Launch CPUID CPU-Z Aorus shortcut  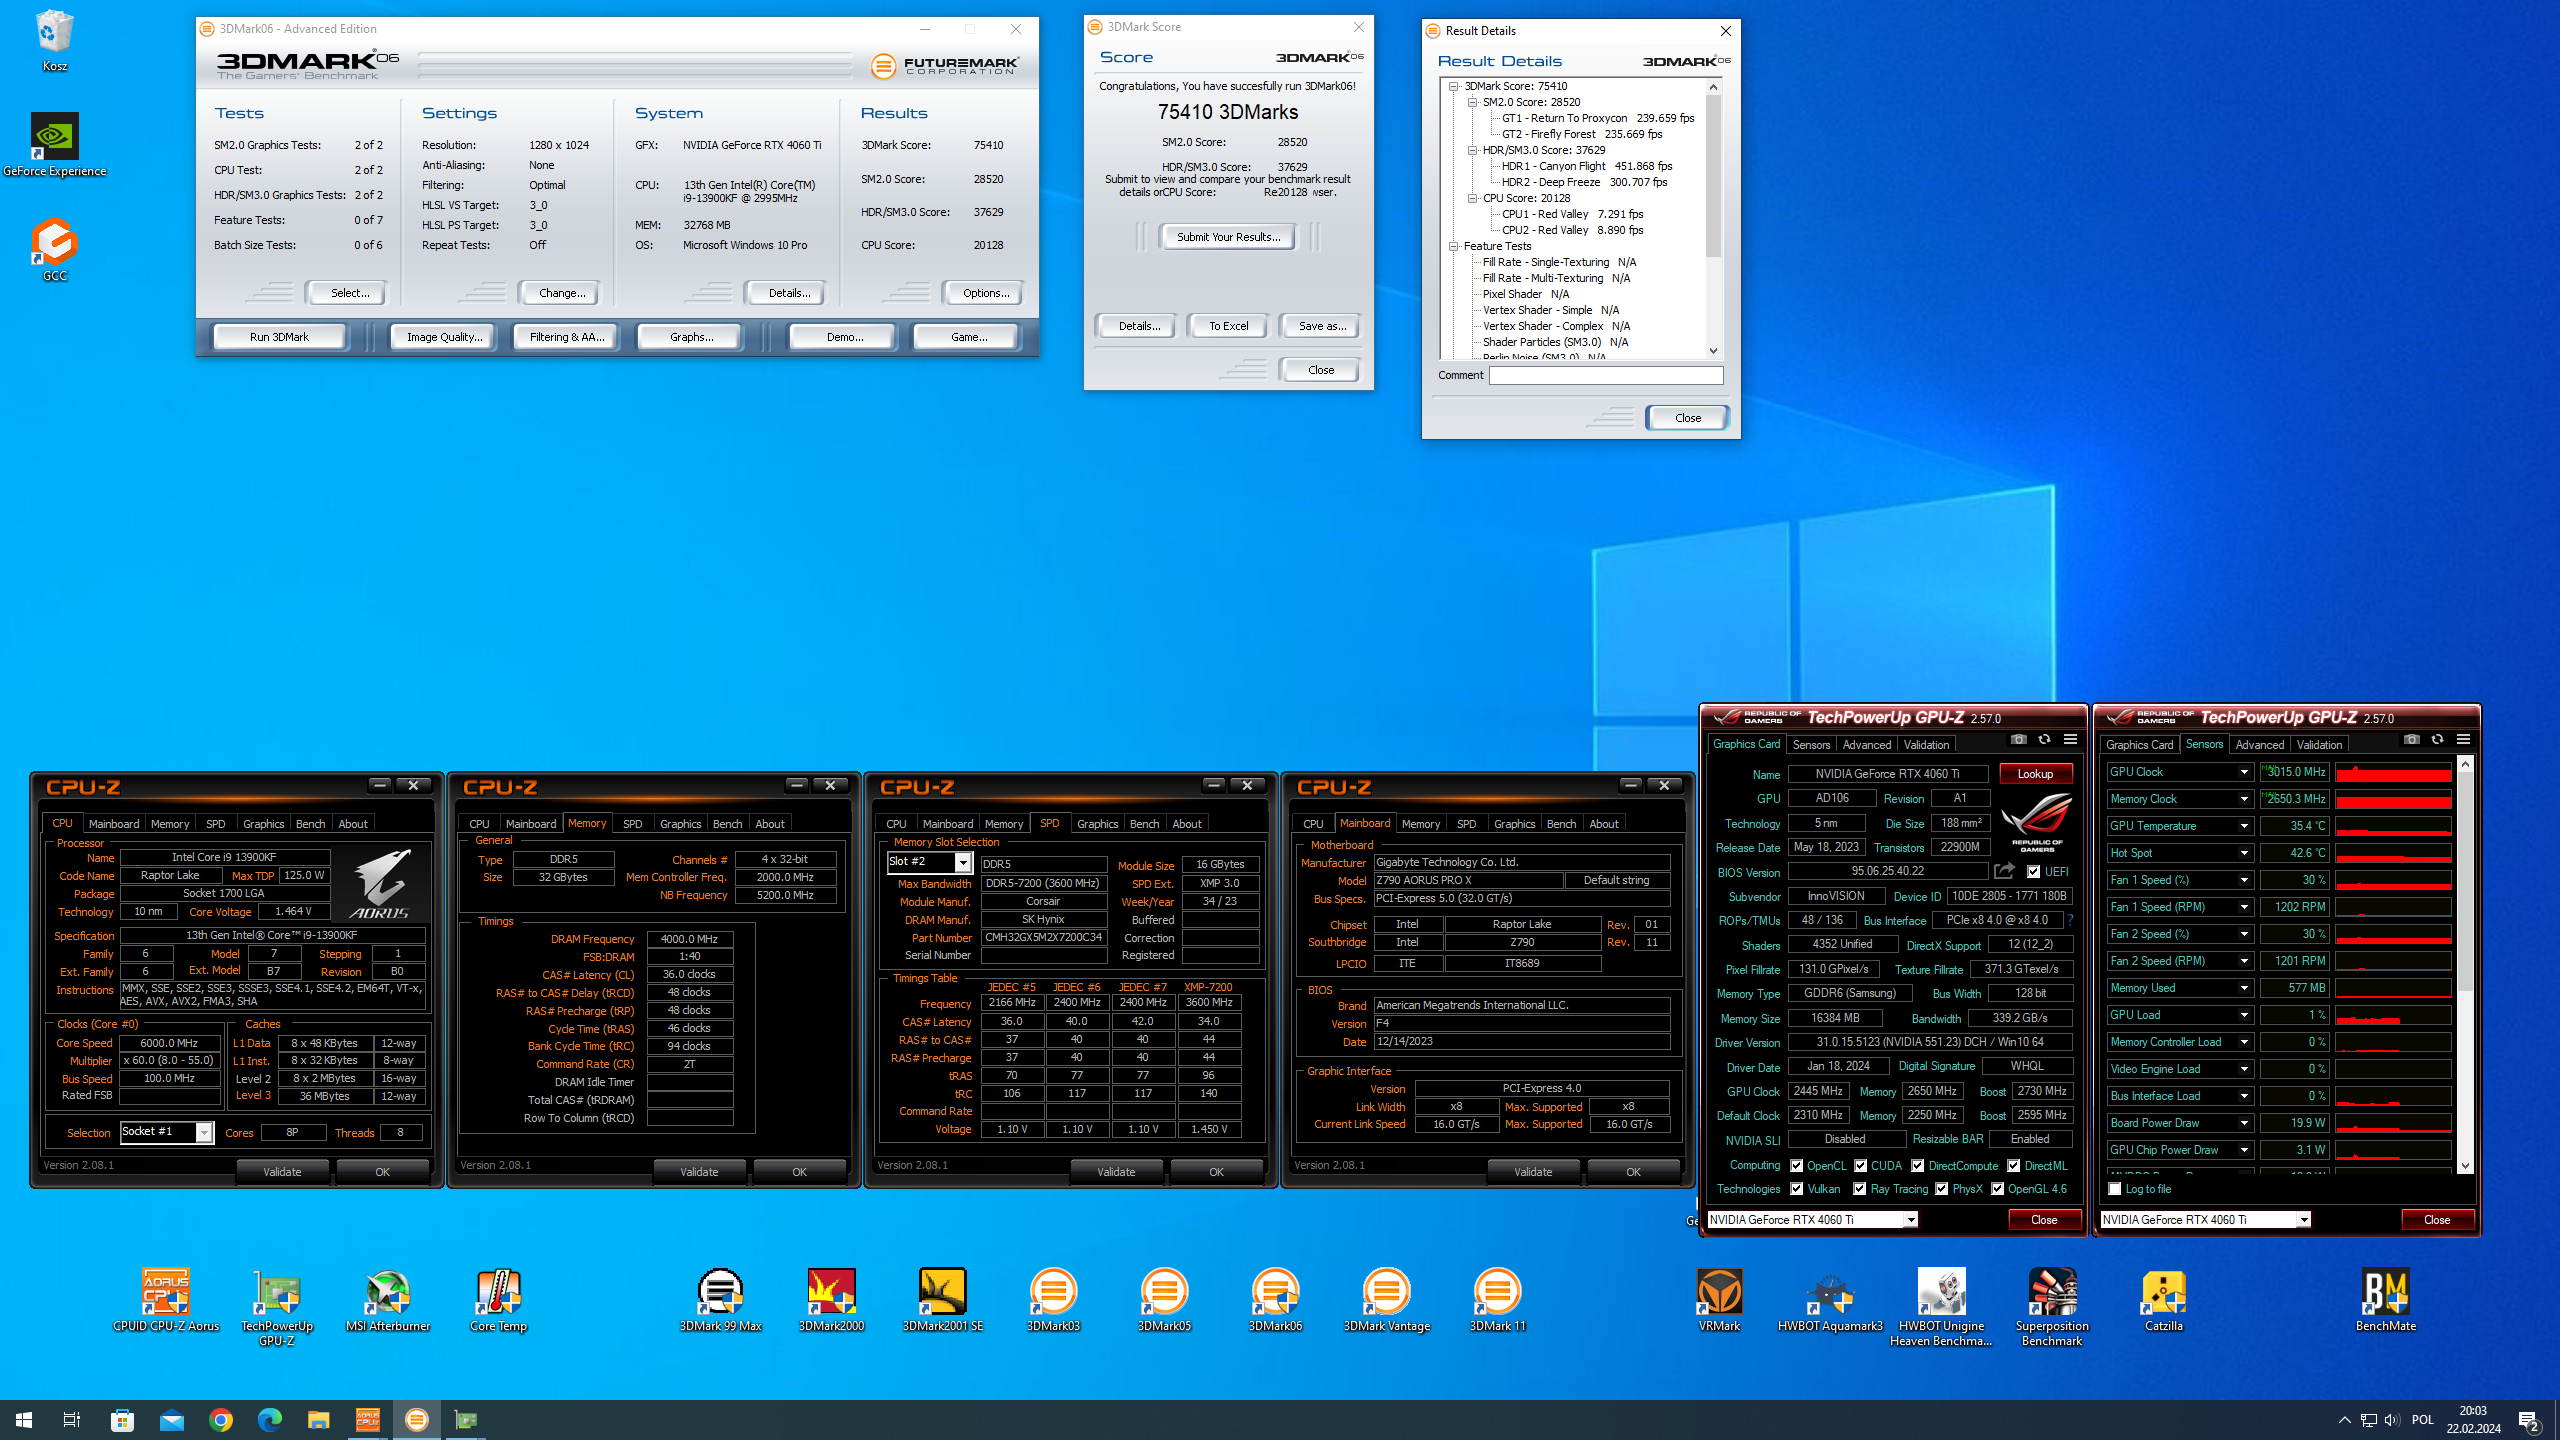tap(166, 1300)
